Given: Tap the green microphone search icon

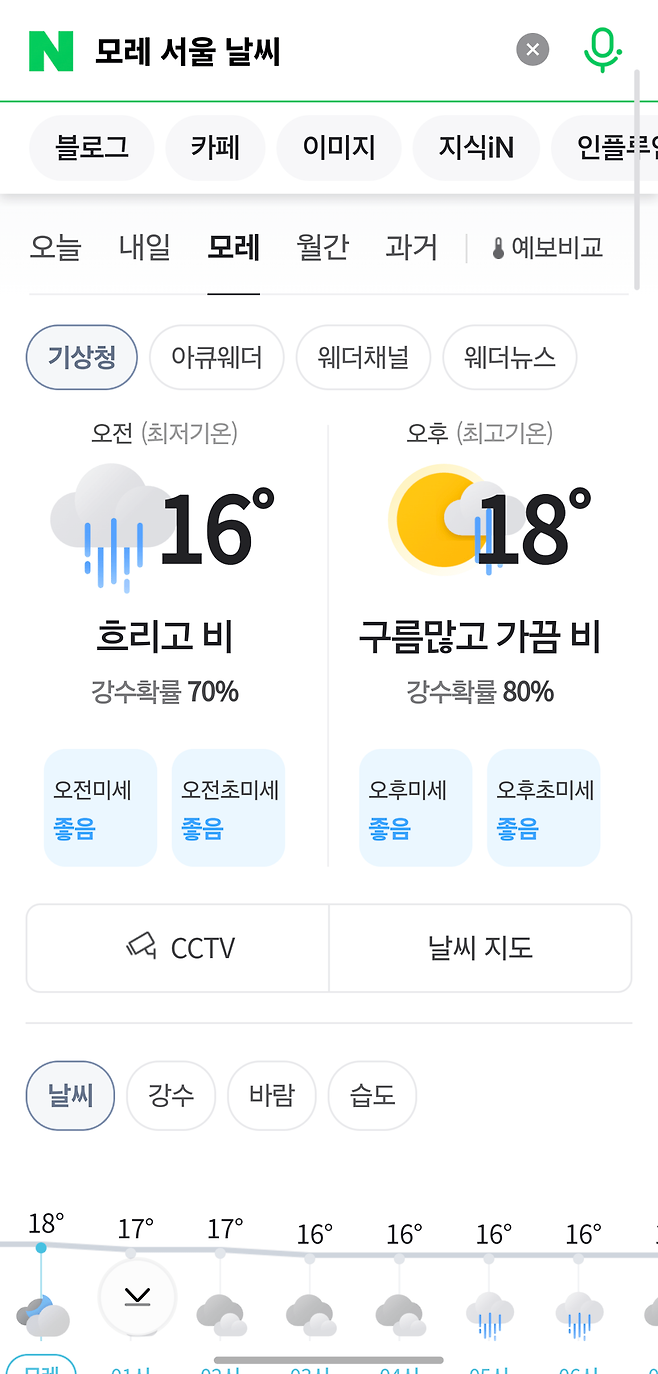Looking at the screenshot, I should tap(604, 49).
